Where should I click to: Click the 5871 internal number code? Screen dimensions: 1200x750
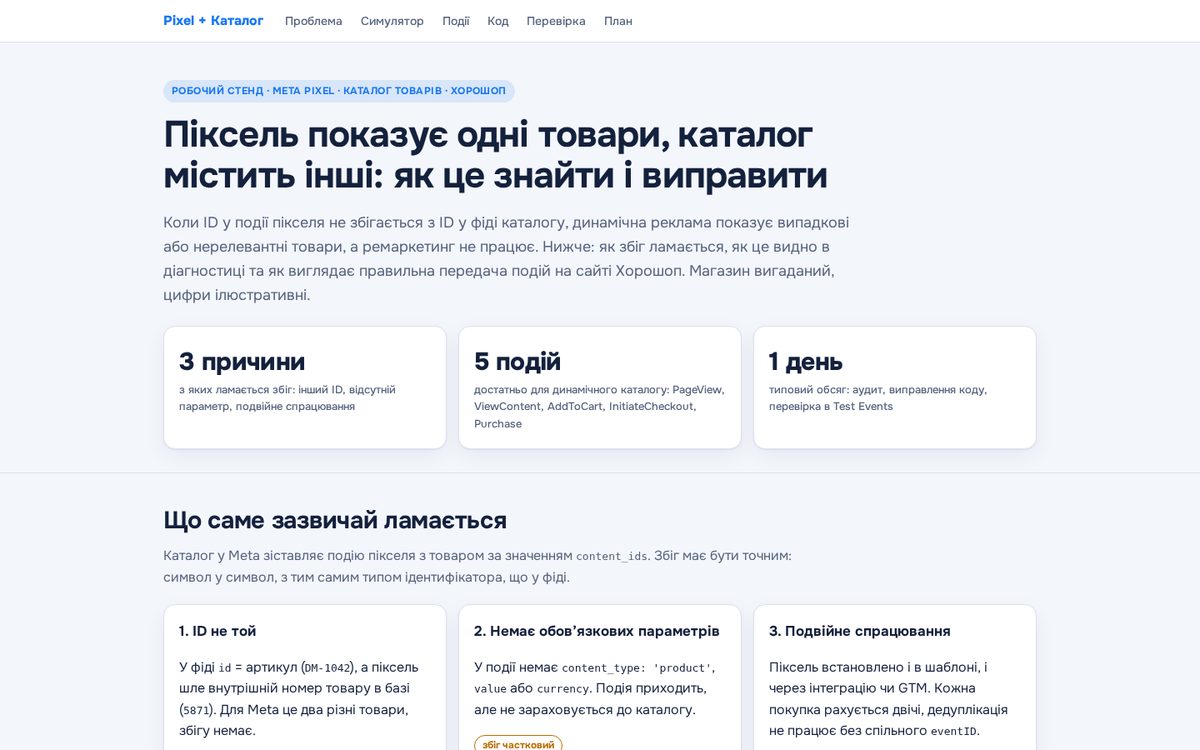pyautogui.click(x=197, y=710)
